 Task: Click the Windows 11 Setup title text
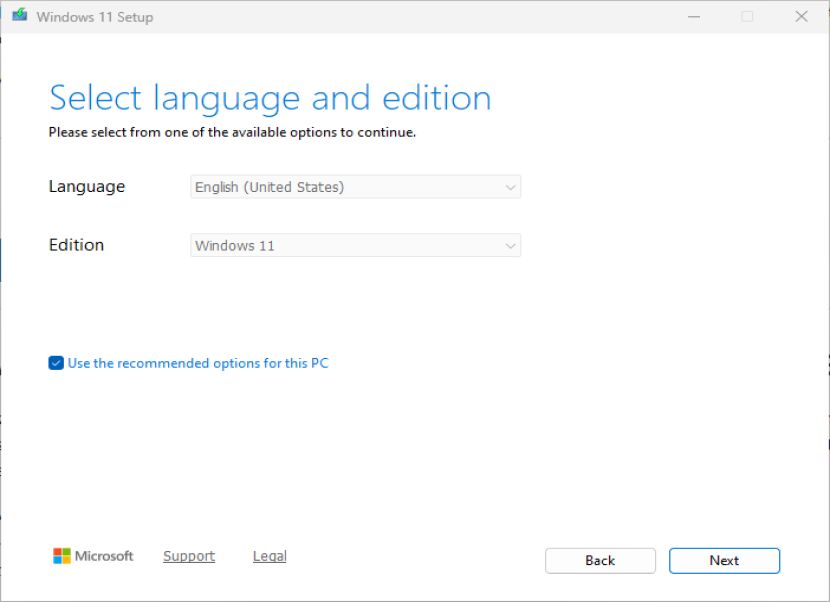95,17
